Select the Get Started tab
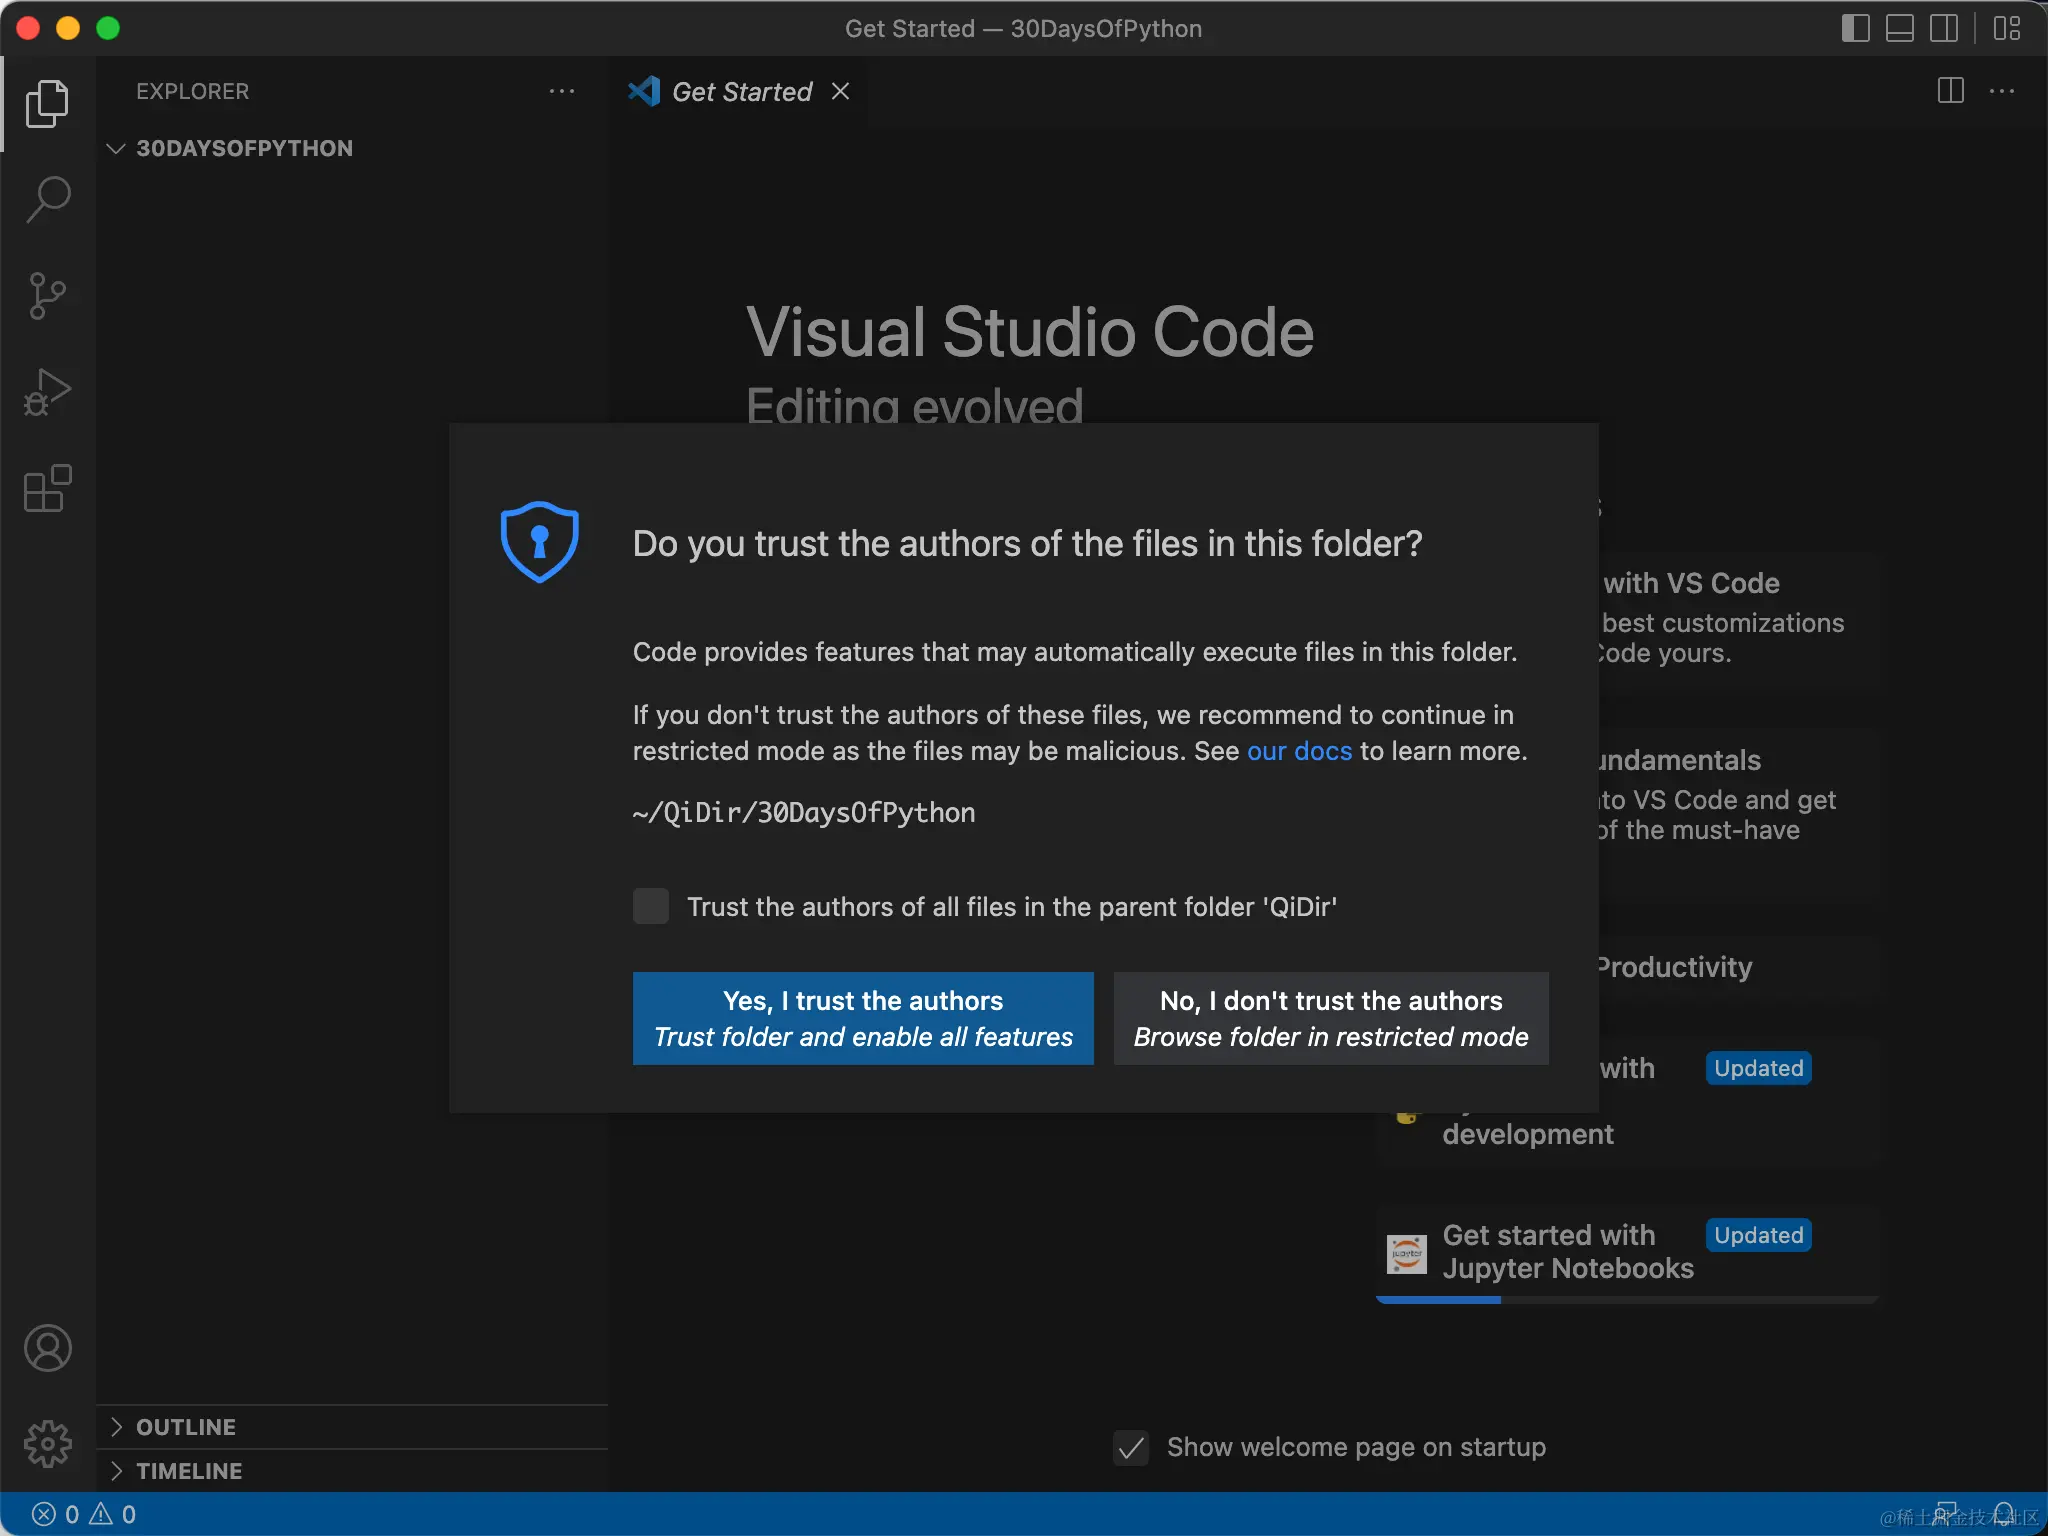The image size is (2048, 1536). coord(740,92)
